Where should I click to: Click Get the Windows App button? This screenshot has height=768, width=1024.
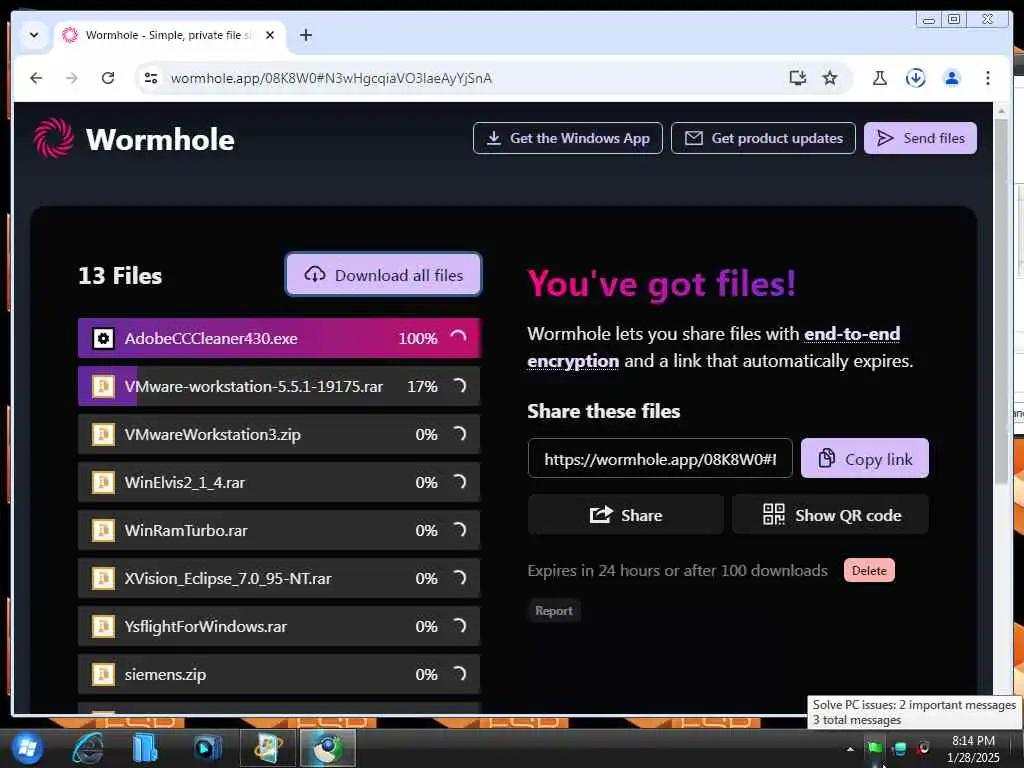pos(568,138)
